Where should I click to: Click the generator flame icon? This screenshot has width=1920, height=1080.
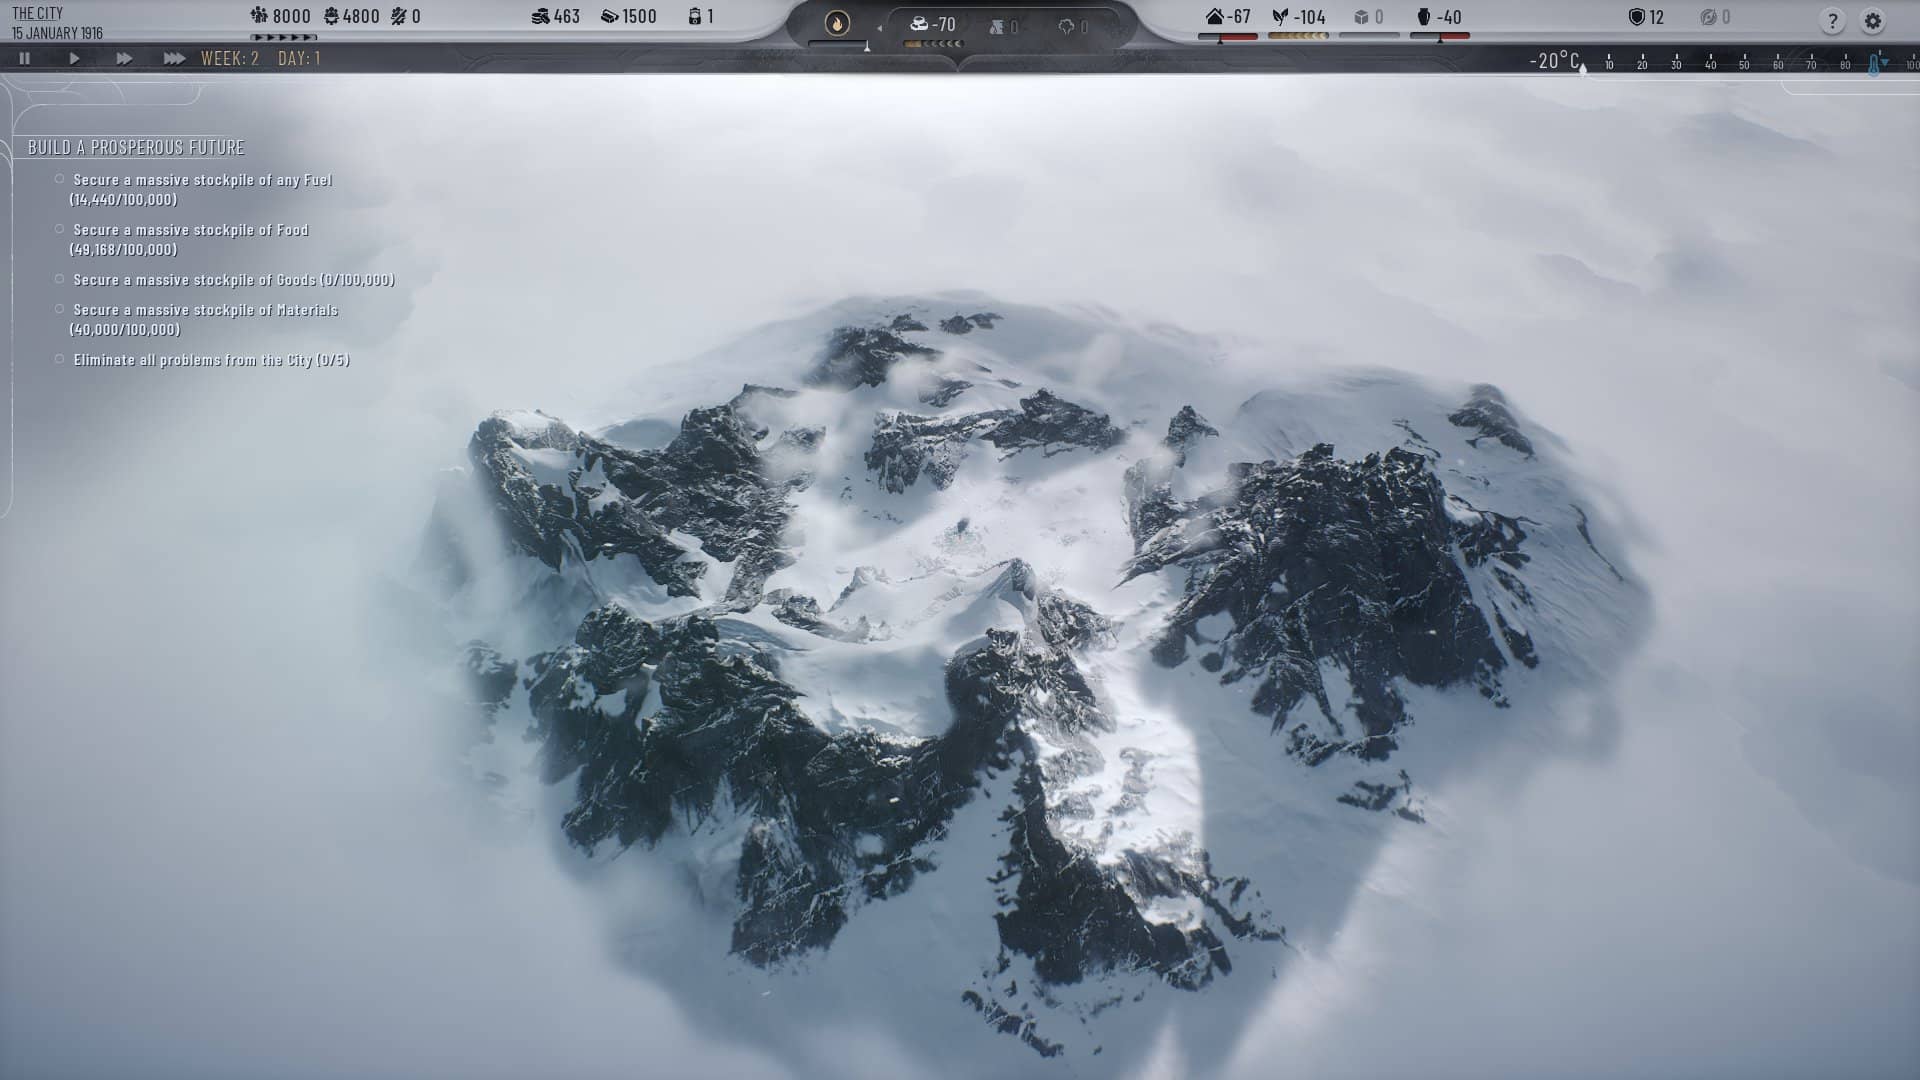837,22
